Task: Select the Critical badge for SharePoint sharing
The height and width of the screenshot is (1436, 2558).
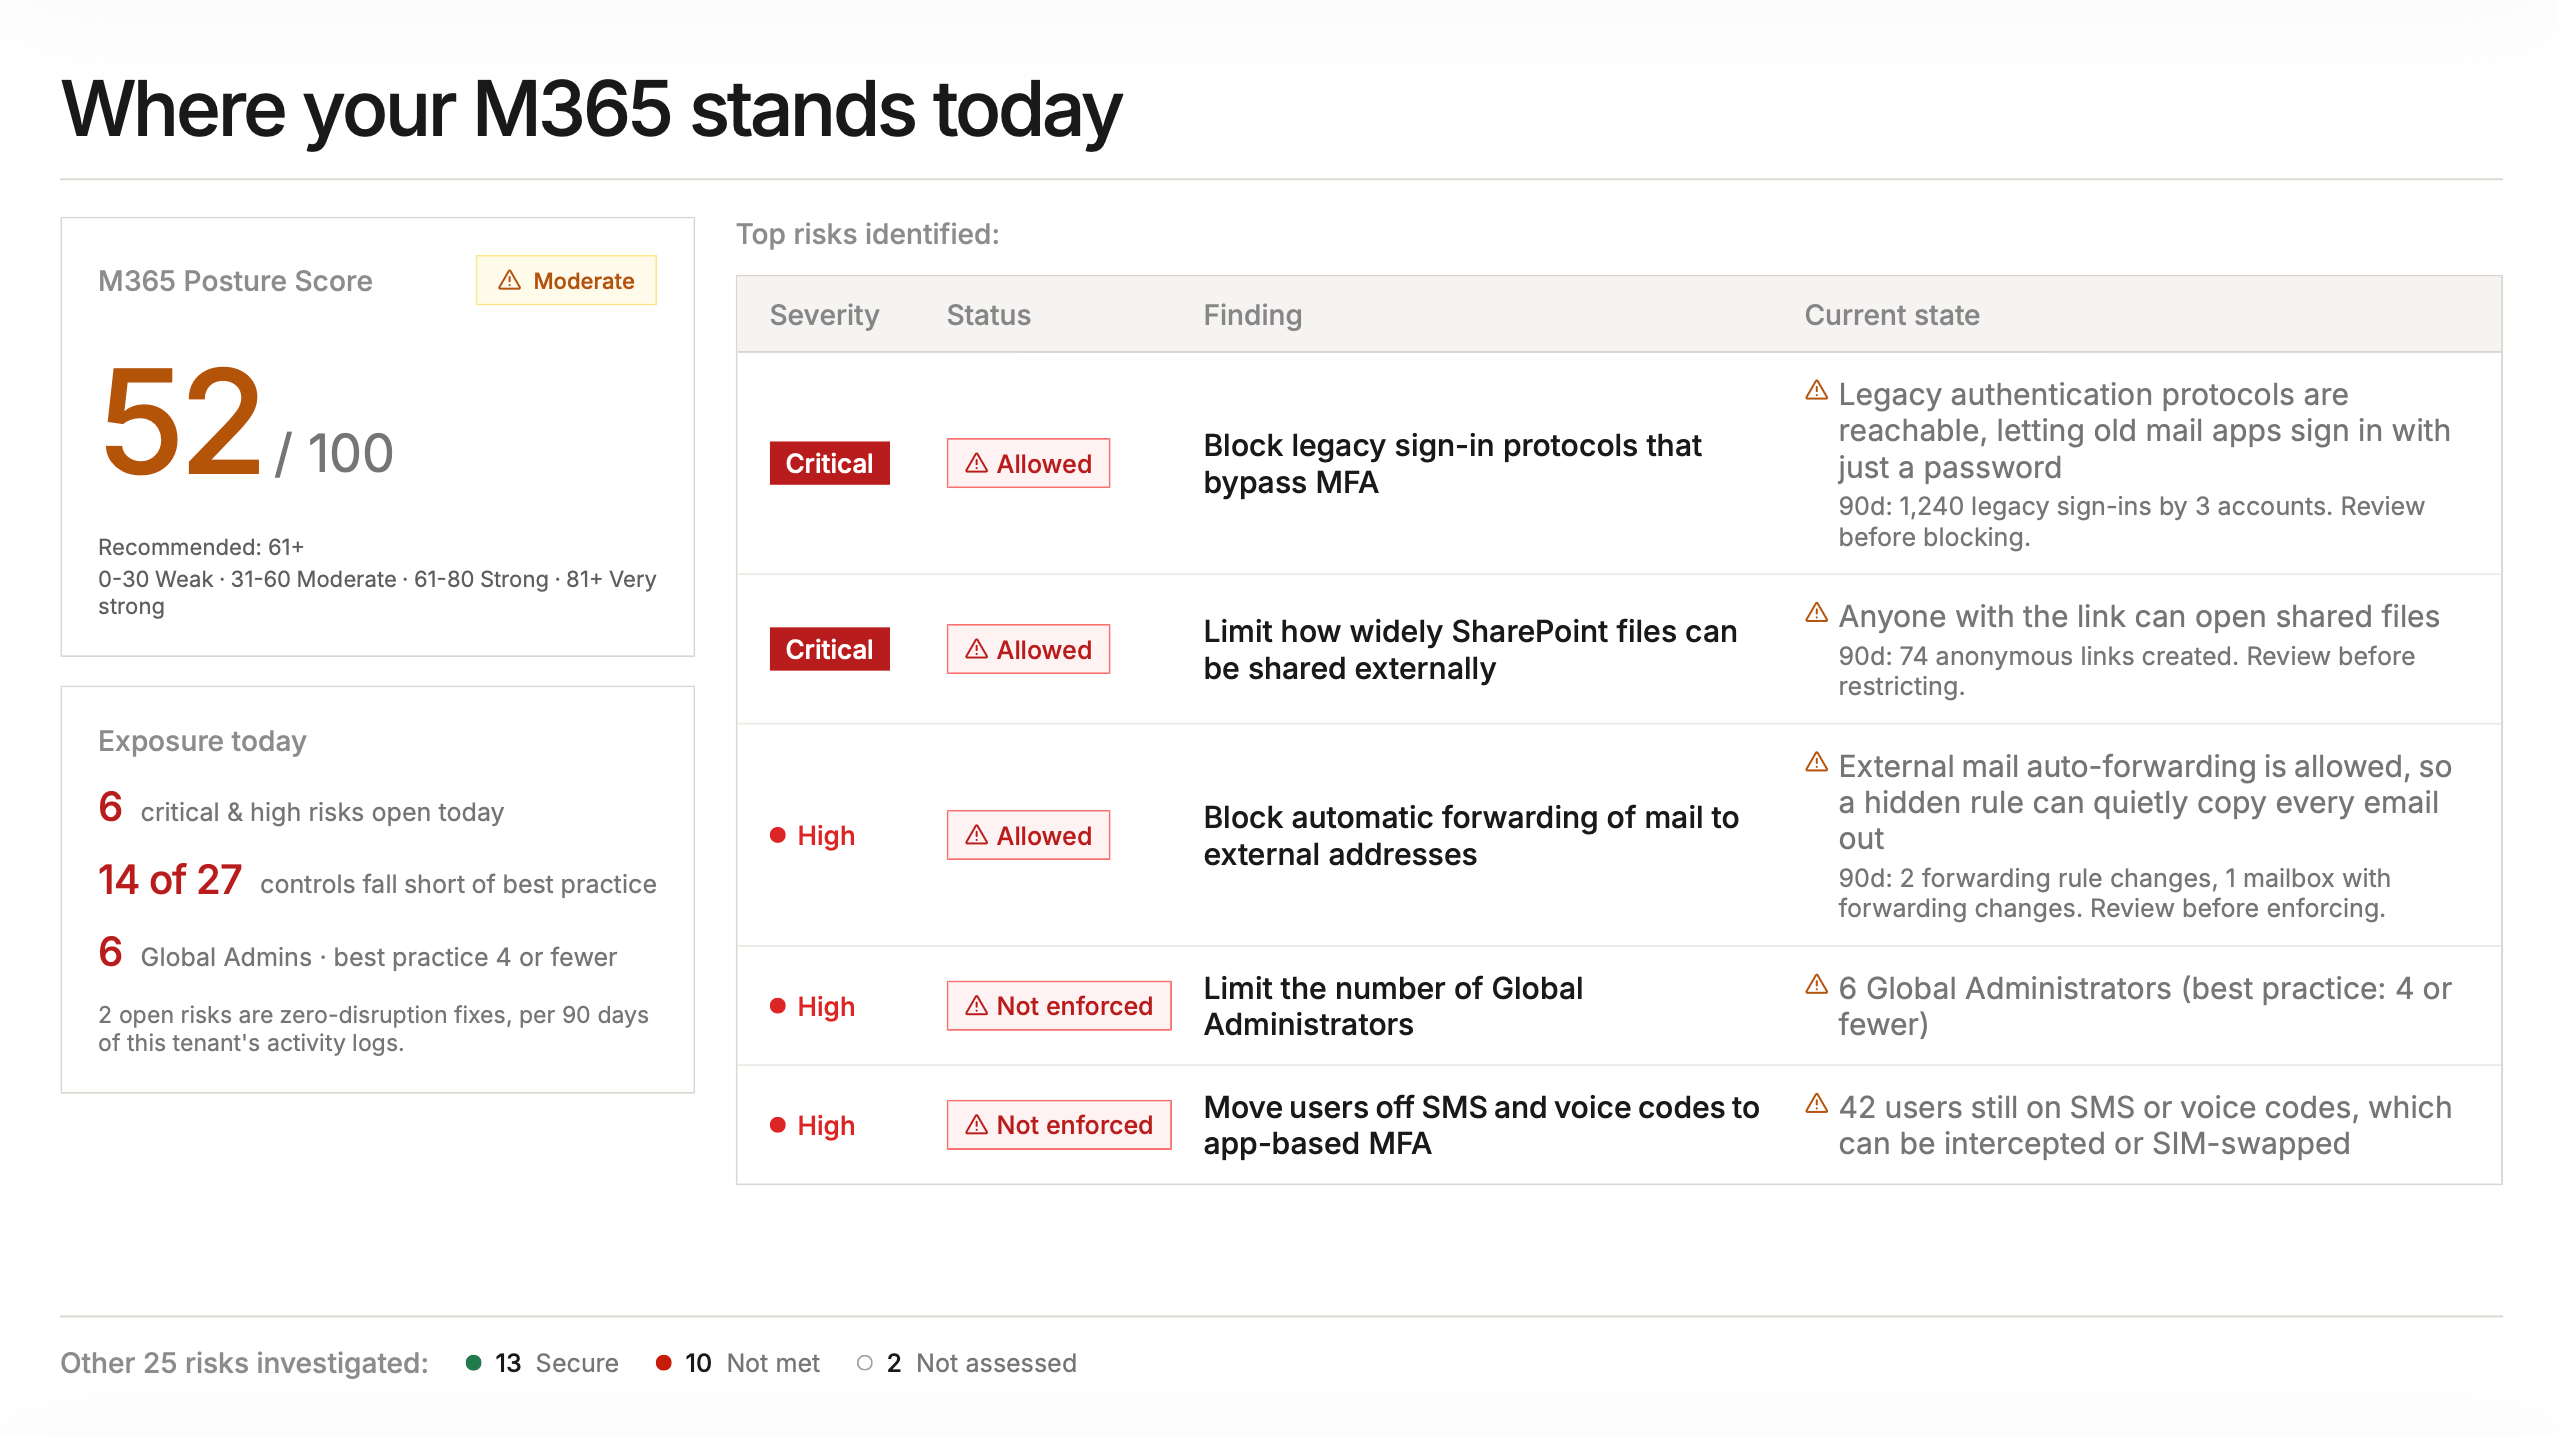Action: coord(829,649)
